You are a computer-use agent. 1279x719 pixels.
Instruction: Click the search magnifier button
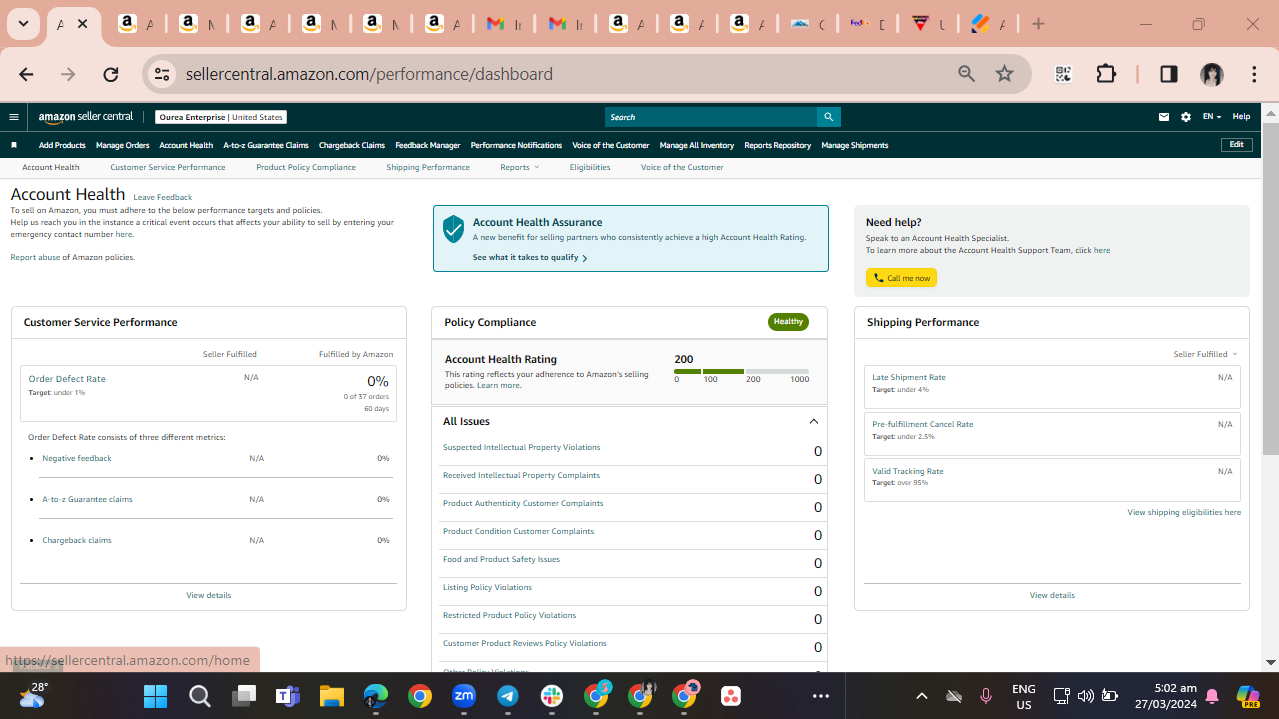(x=828, y=117)
